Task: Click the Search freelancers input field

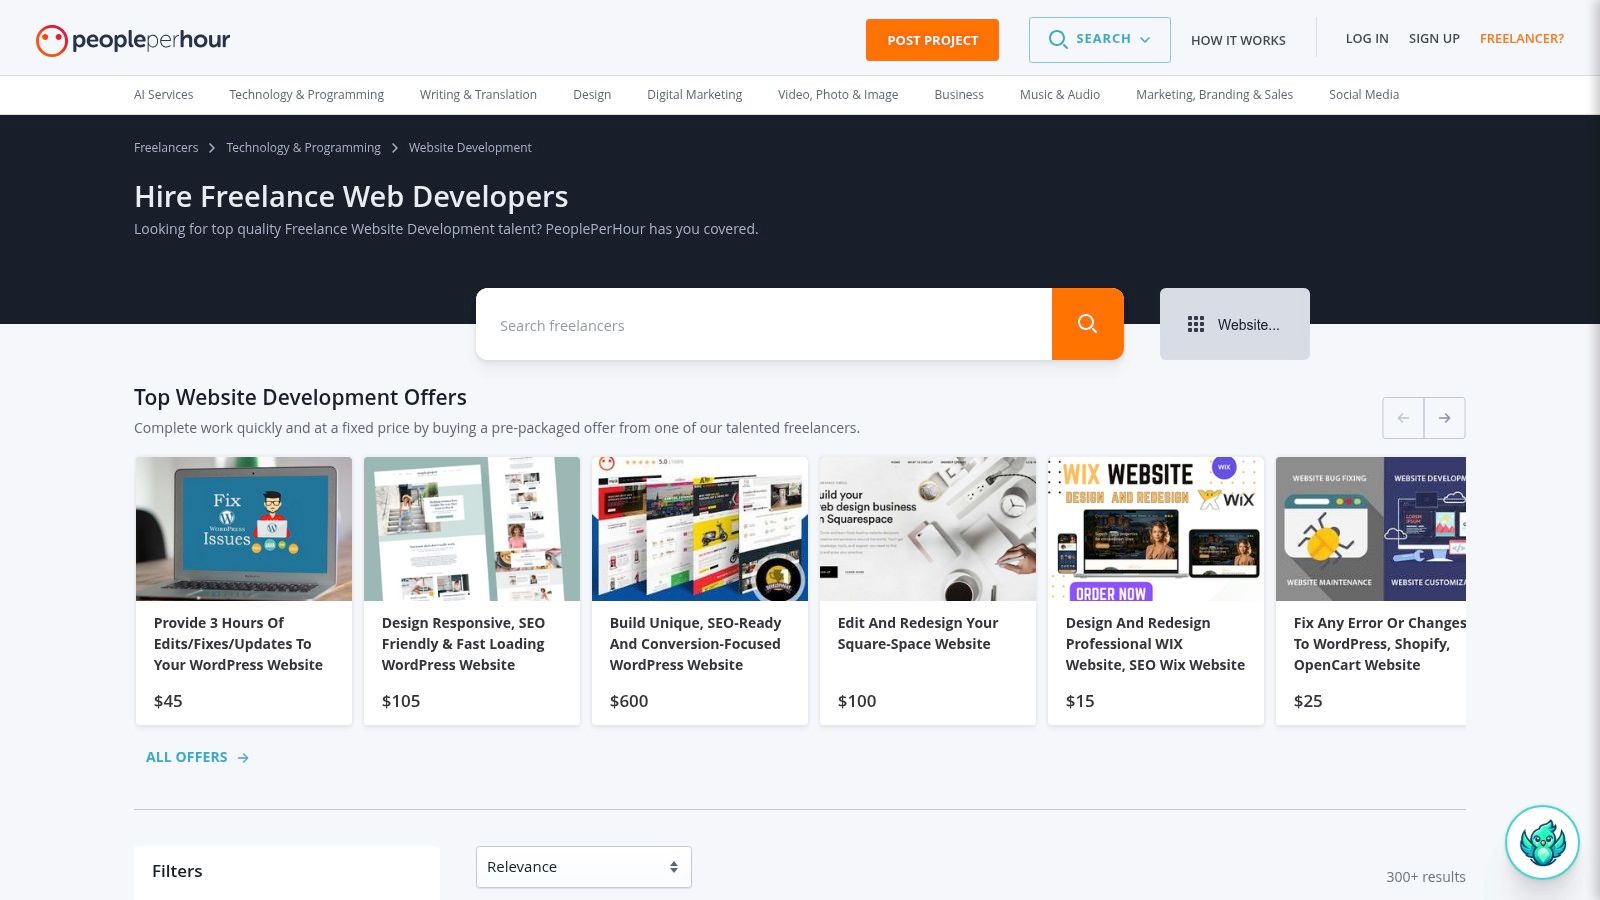Action: click(x=763, y=325)
